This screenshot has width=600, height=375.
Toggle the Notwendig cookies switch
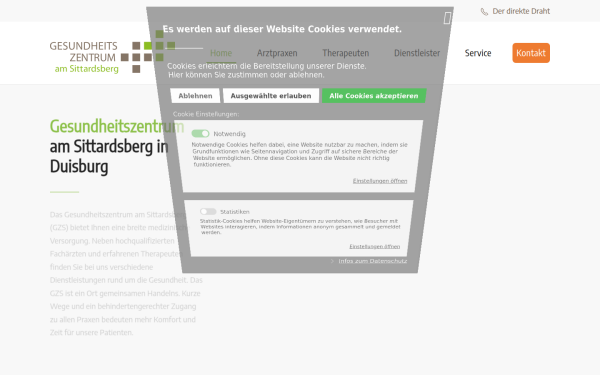pyautogui.click(x=200, y=133)
